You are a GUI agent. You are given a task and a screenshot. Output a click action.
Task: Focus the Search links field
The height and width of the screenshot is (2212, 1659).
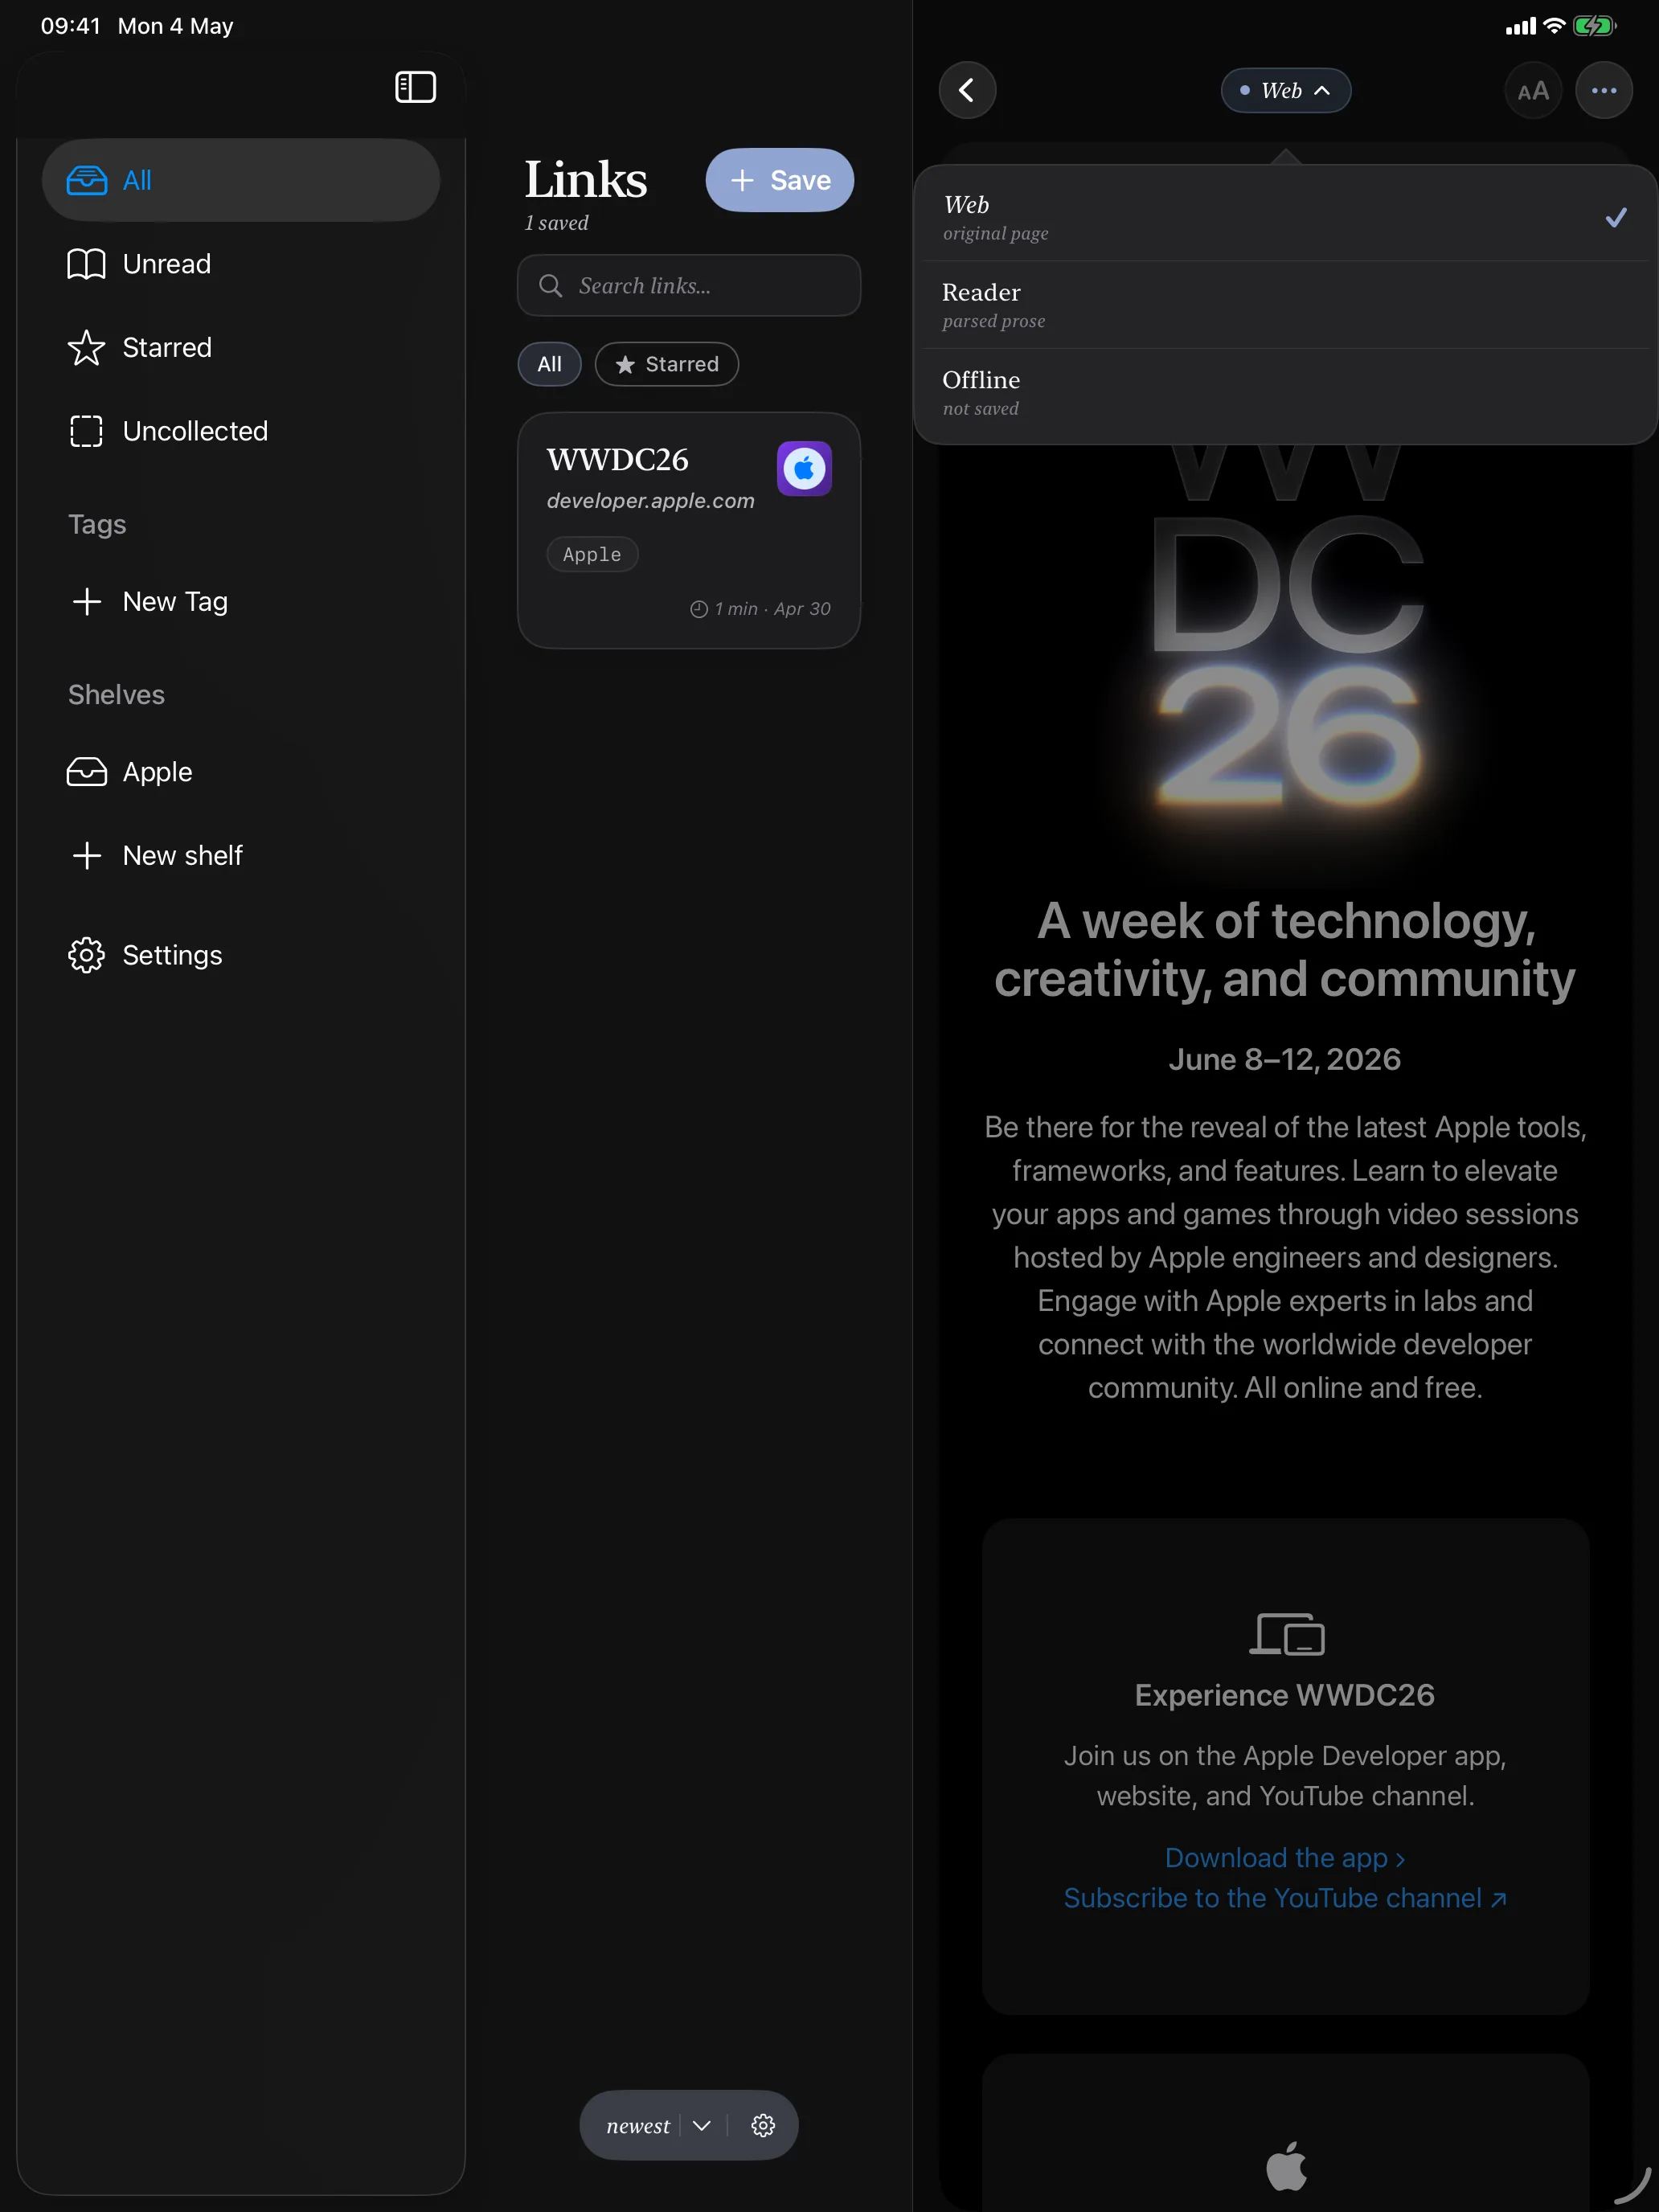point(689,286)
